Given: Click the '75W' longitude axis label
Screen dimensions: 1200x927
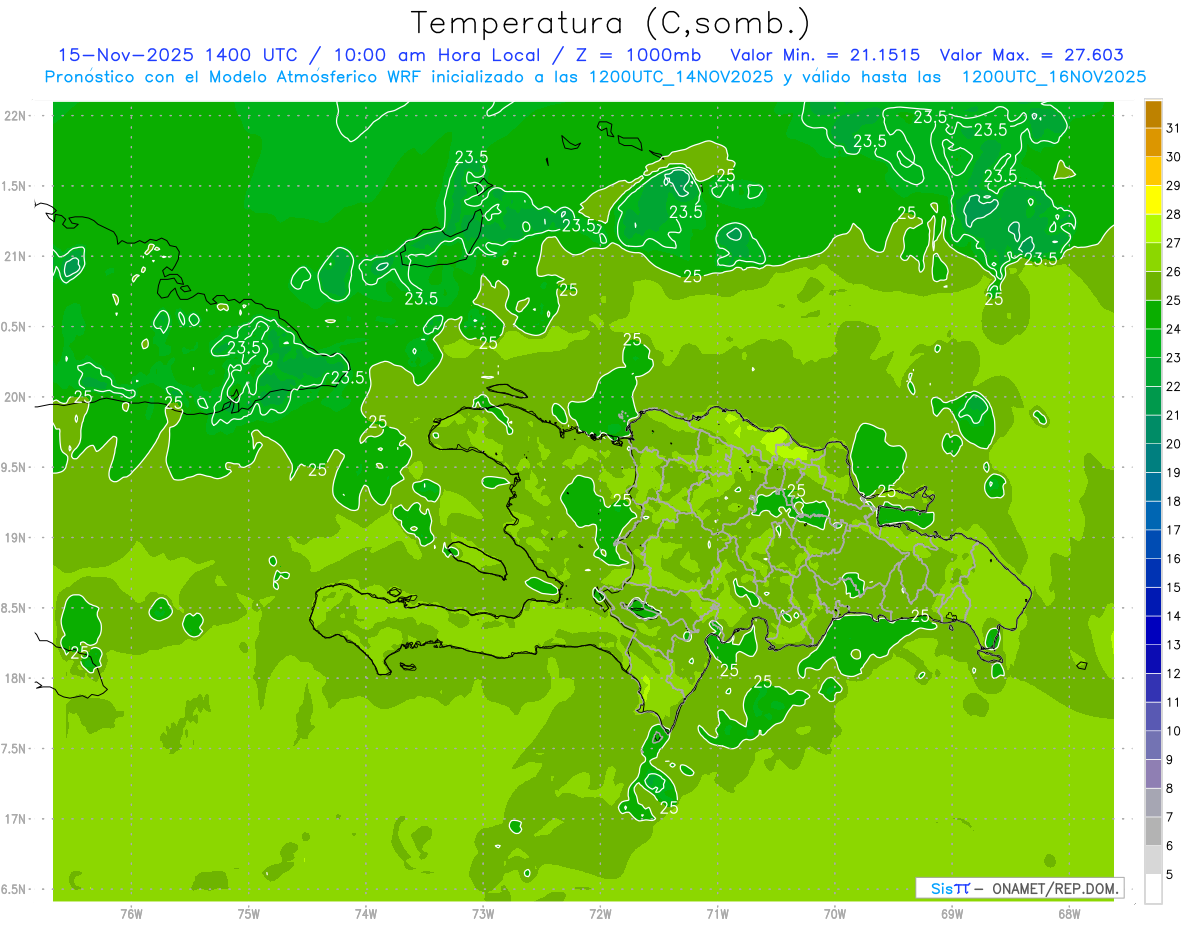Looking at the screenshot, I should click(248, 913).
